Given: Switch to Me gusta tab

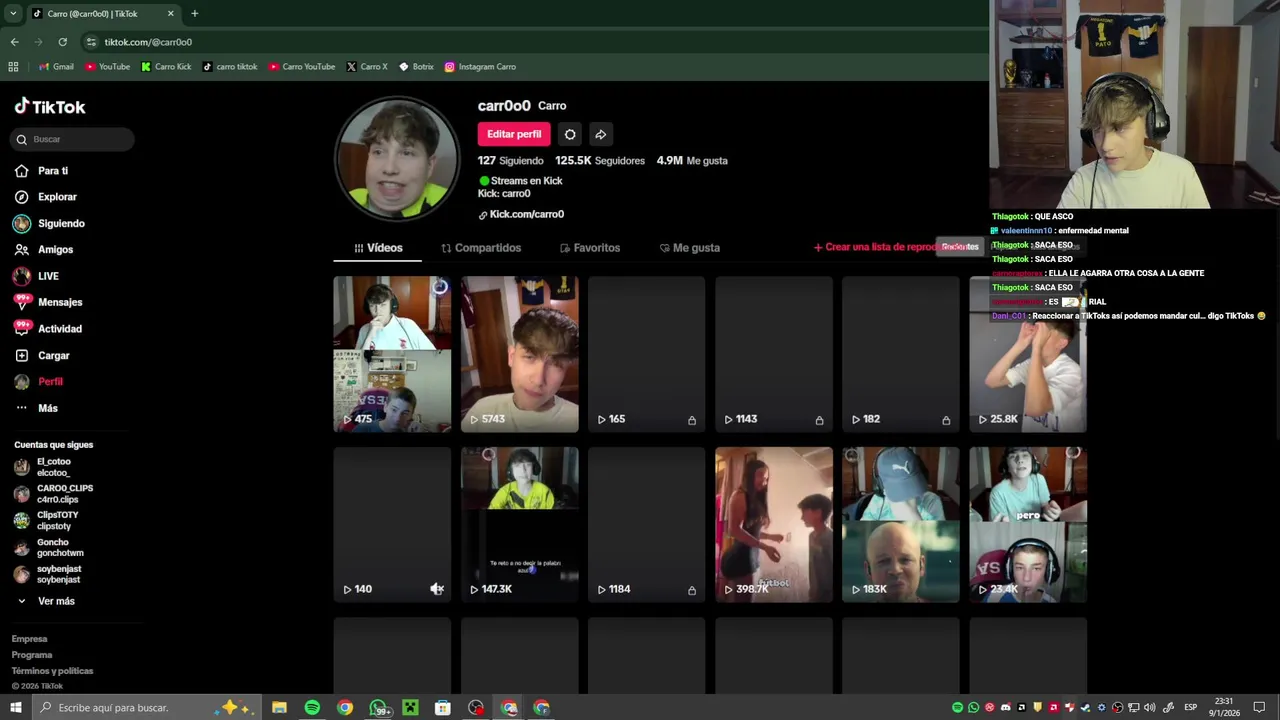Looking at the screenshot, I should (x=690, y=248).
